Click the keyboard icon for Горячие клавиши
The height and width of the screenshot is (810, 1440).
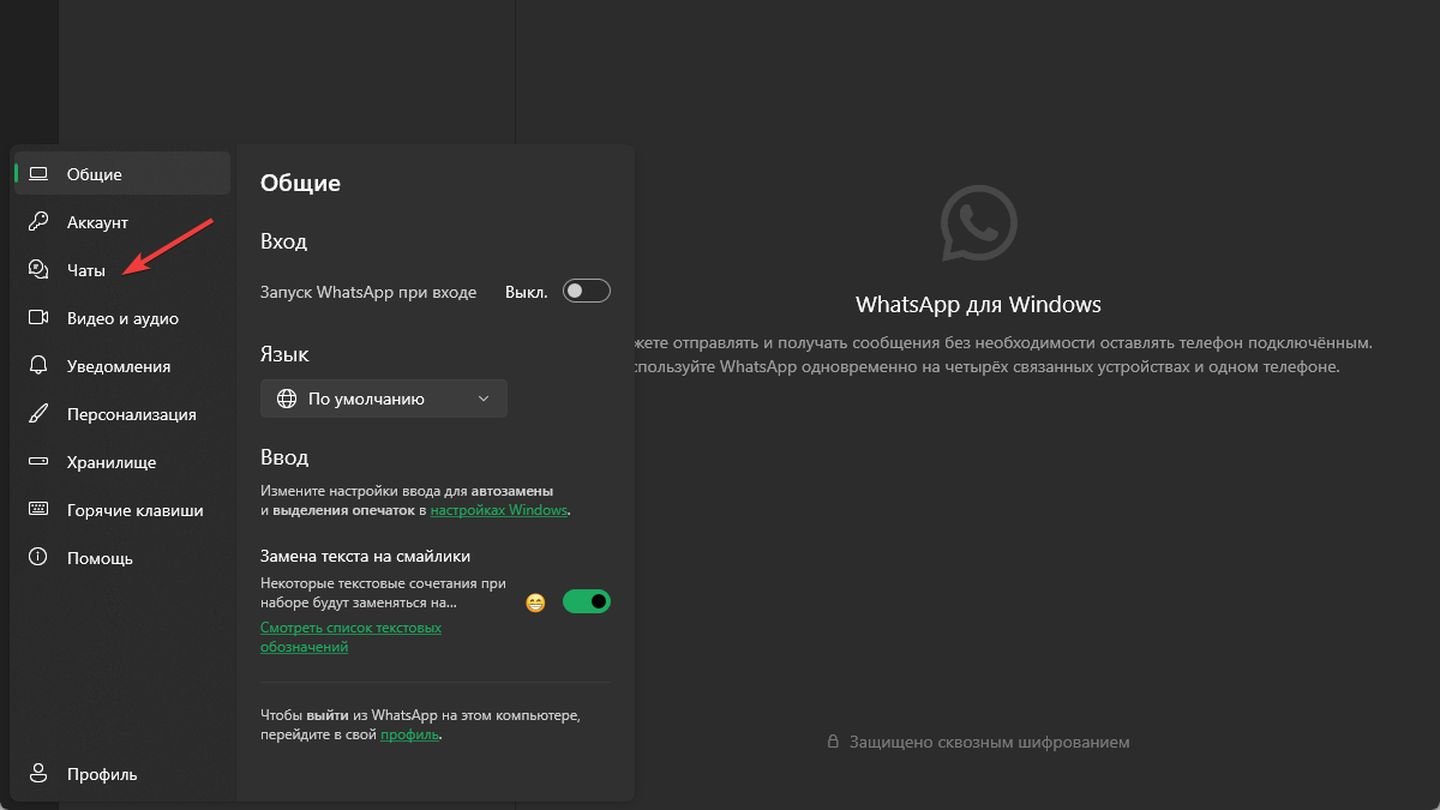pos(38,510)
